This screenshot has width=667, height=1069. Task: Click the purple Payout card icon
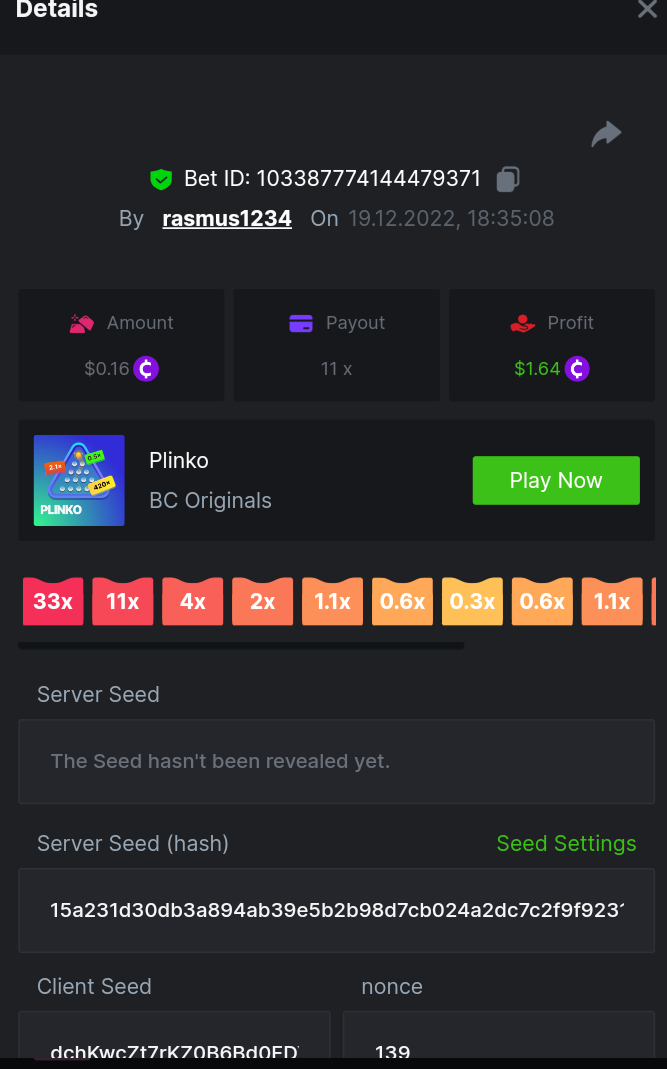(x=301, y=323)
